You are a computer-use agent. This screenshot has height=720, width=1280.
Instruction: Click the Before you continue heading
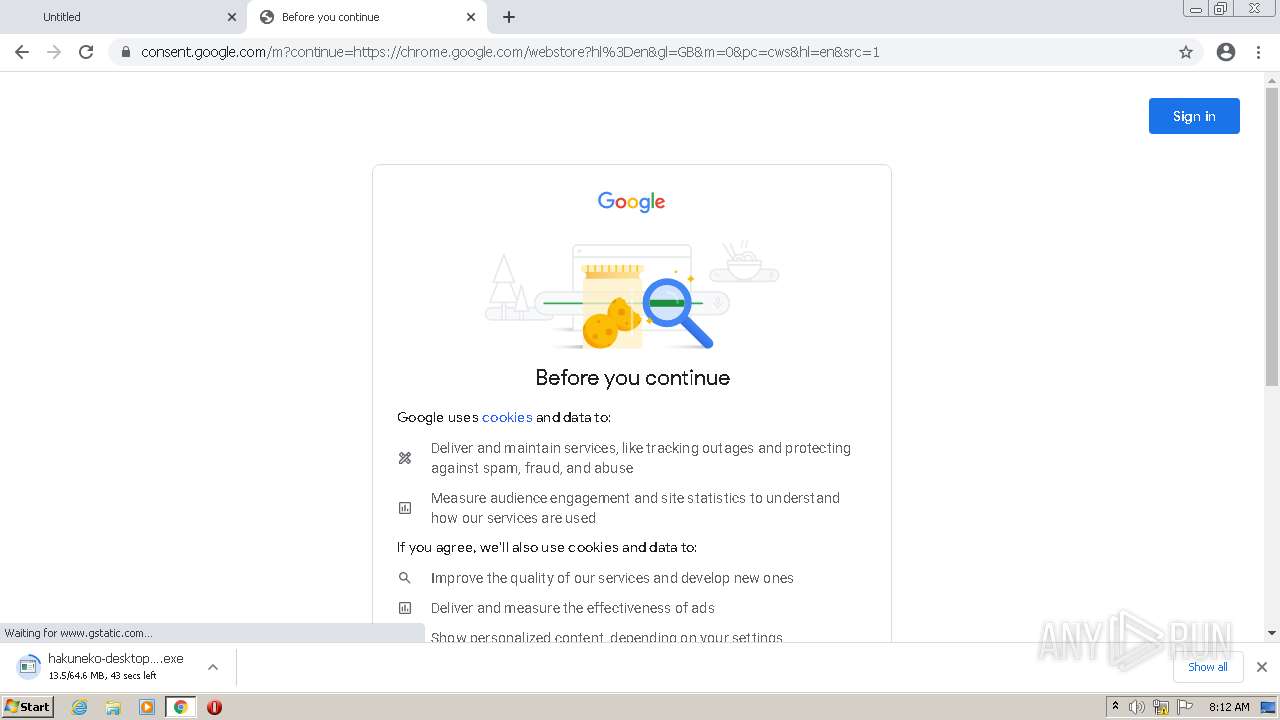click(632, 377)
